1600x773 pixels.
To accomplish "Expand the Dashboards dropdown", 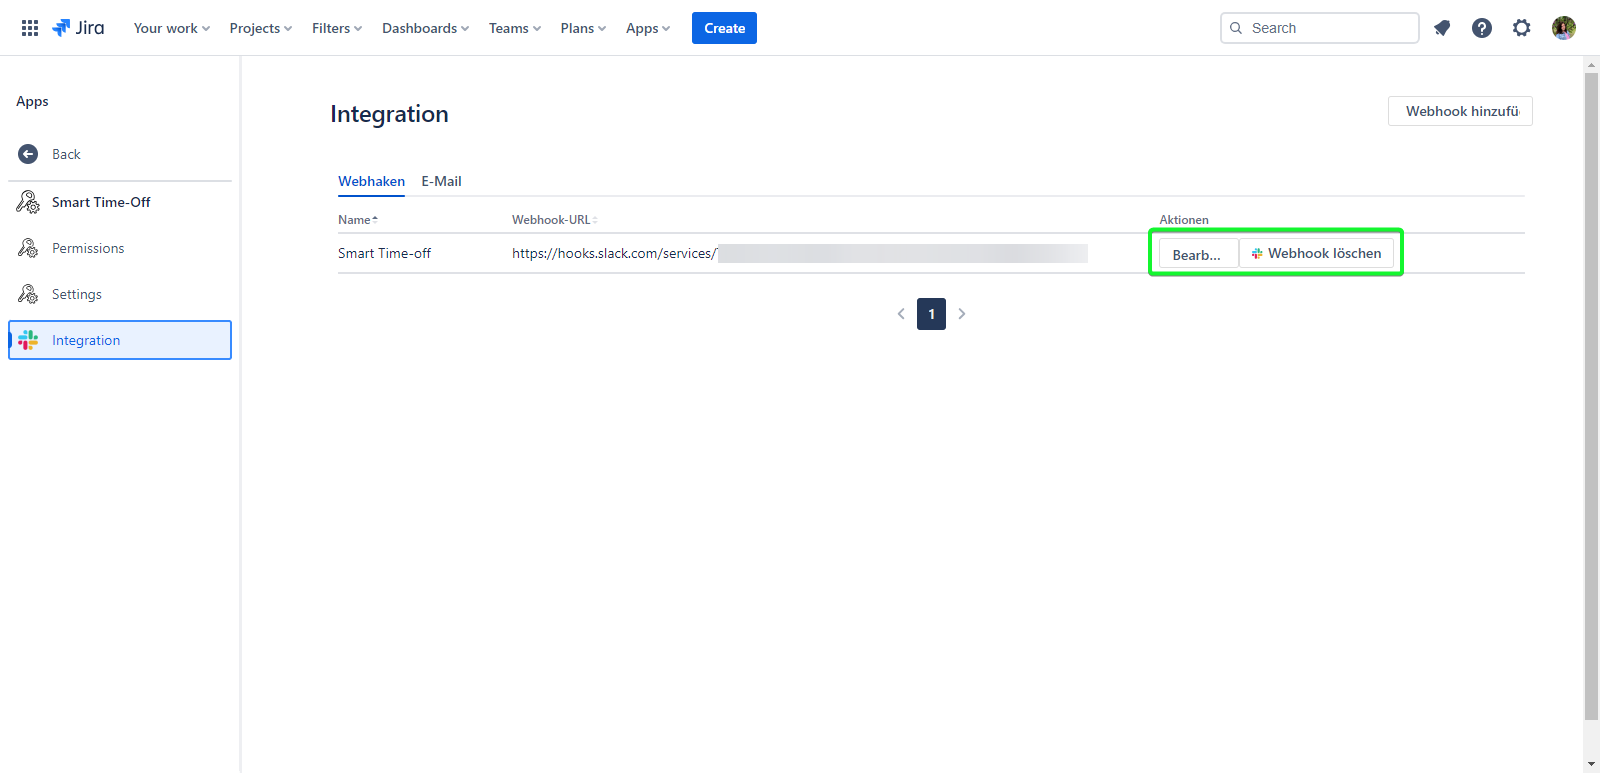I will 425,28.
